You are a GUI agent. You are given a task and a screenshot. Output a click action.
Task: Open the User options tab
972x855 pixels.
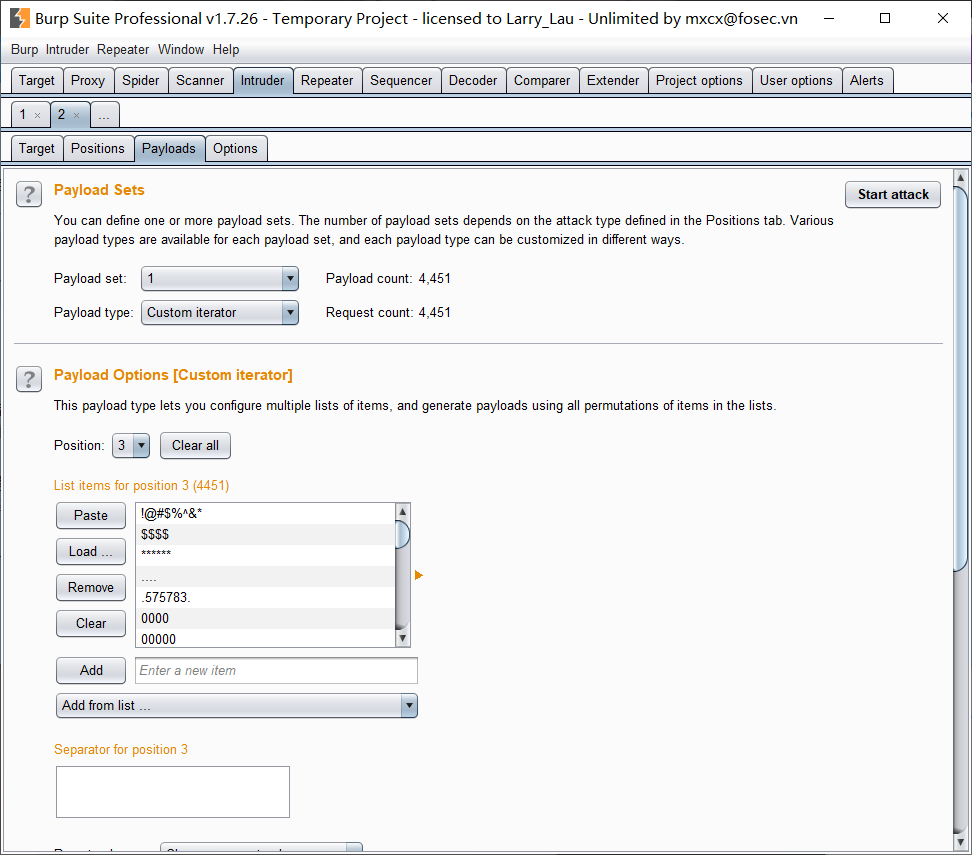[x=797, y=81]
